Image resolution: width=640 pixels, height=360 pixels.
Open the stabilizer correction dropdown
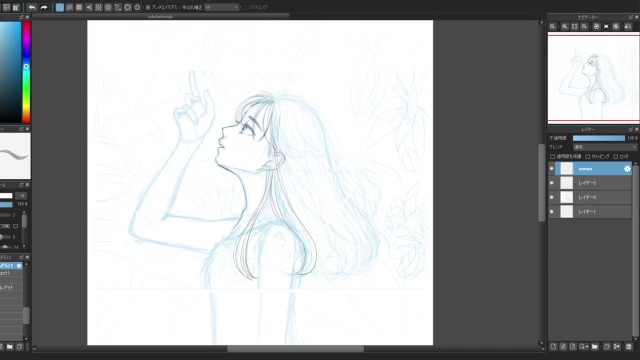(222, 7)
